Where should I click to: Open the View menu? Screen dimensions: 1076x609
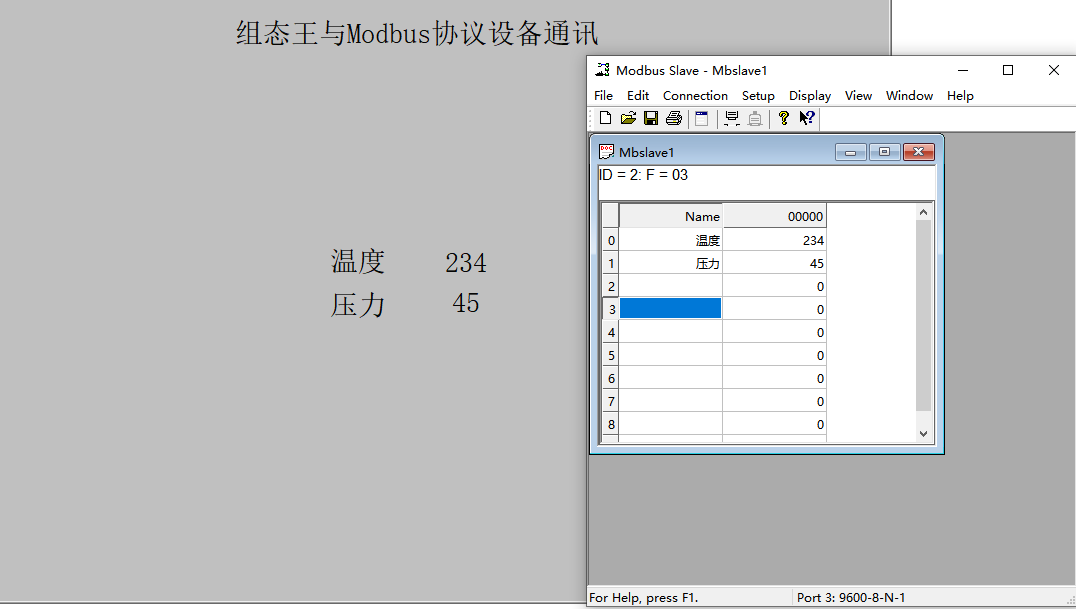(x=858, y=95)
